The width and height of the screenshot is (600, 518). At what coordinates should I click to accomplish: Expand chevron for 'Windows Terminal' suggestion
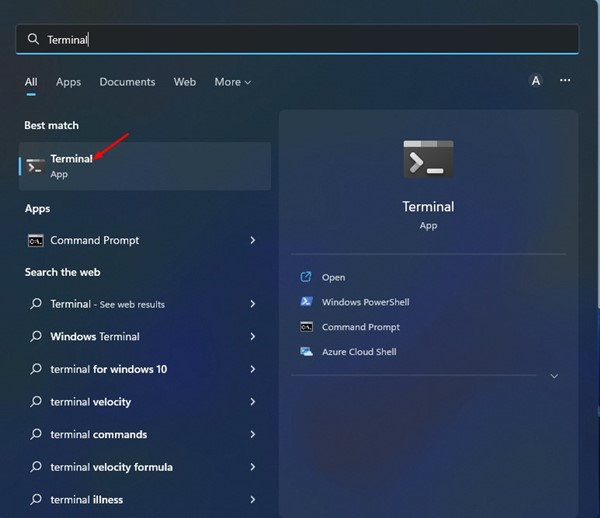(x=253, y=336)
